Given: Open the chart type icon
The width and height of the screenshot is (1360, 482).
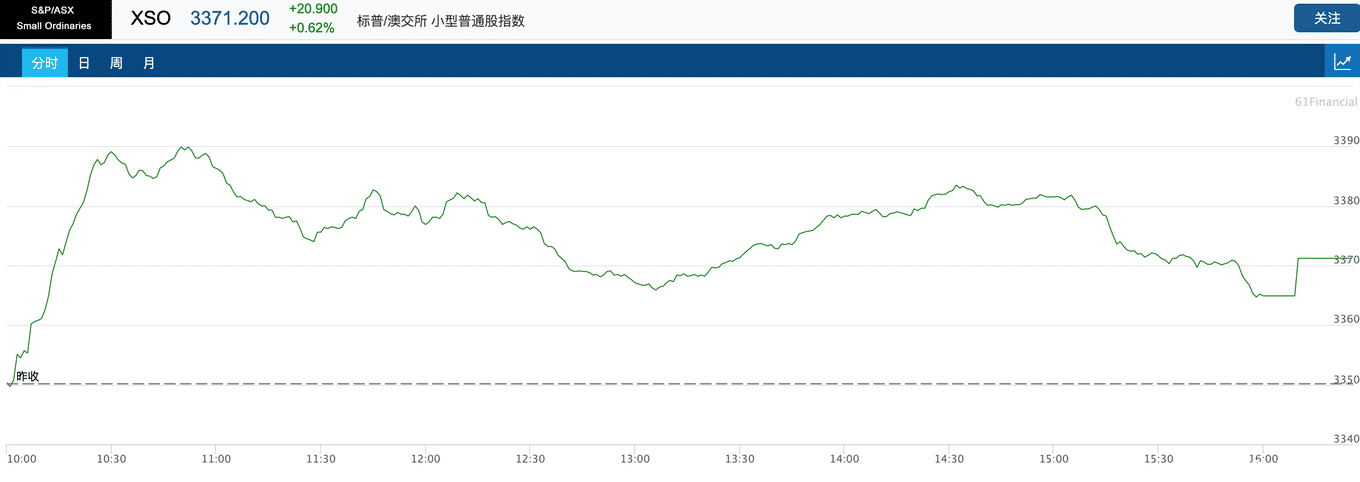Looking at the screenshot, I should click(x=1342, y=62).
